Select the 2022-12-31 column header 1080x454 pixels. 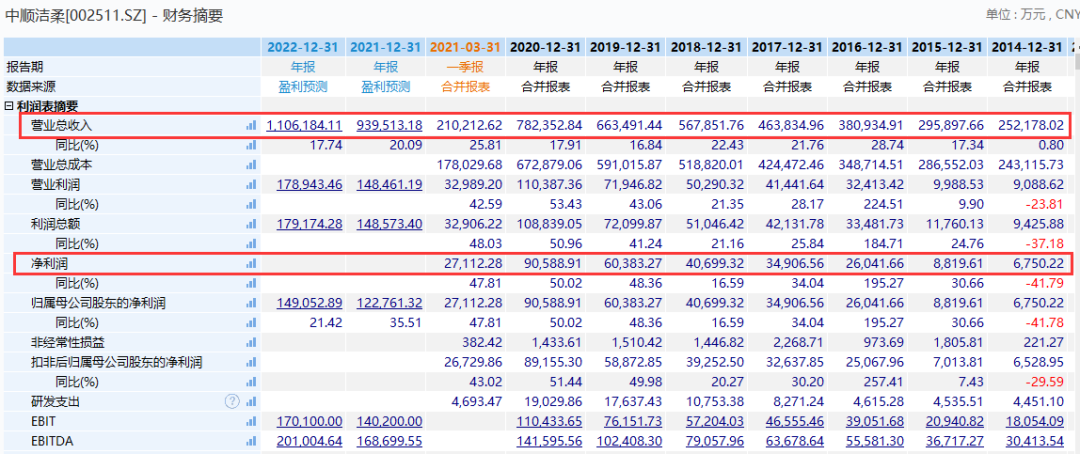point(302,47)
